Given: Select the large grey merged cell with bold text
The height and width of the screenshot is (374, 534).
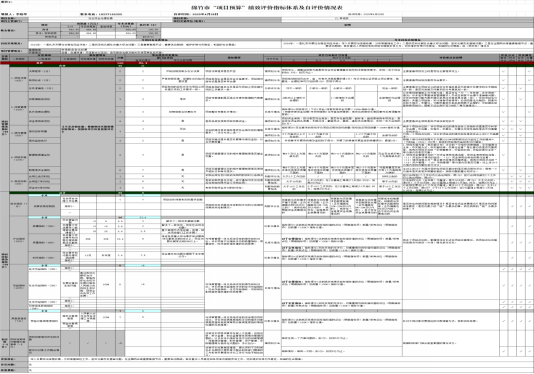Looking at the screenshot, I should click(x=88, y=129).
